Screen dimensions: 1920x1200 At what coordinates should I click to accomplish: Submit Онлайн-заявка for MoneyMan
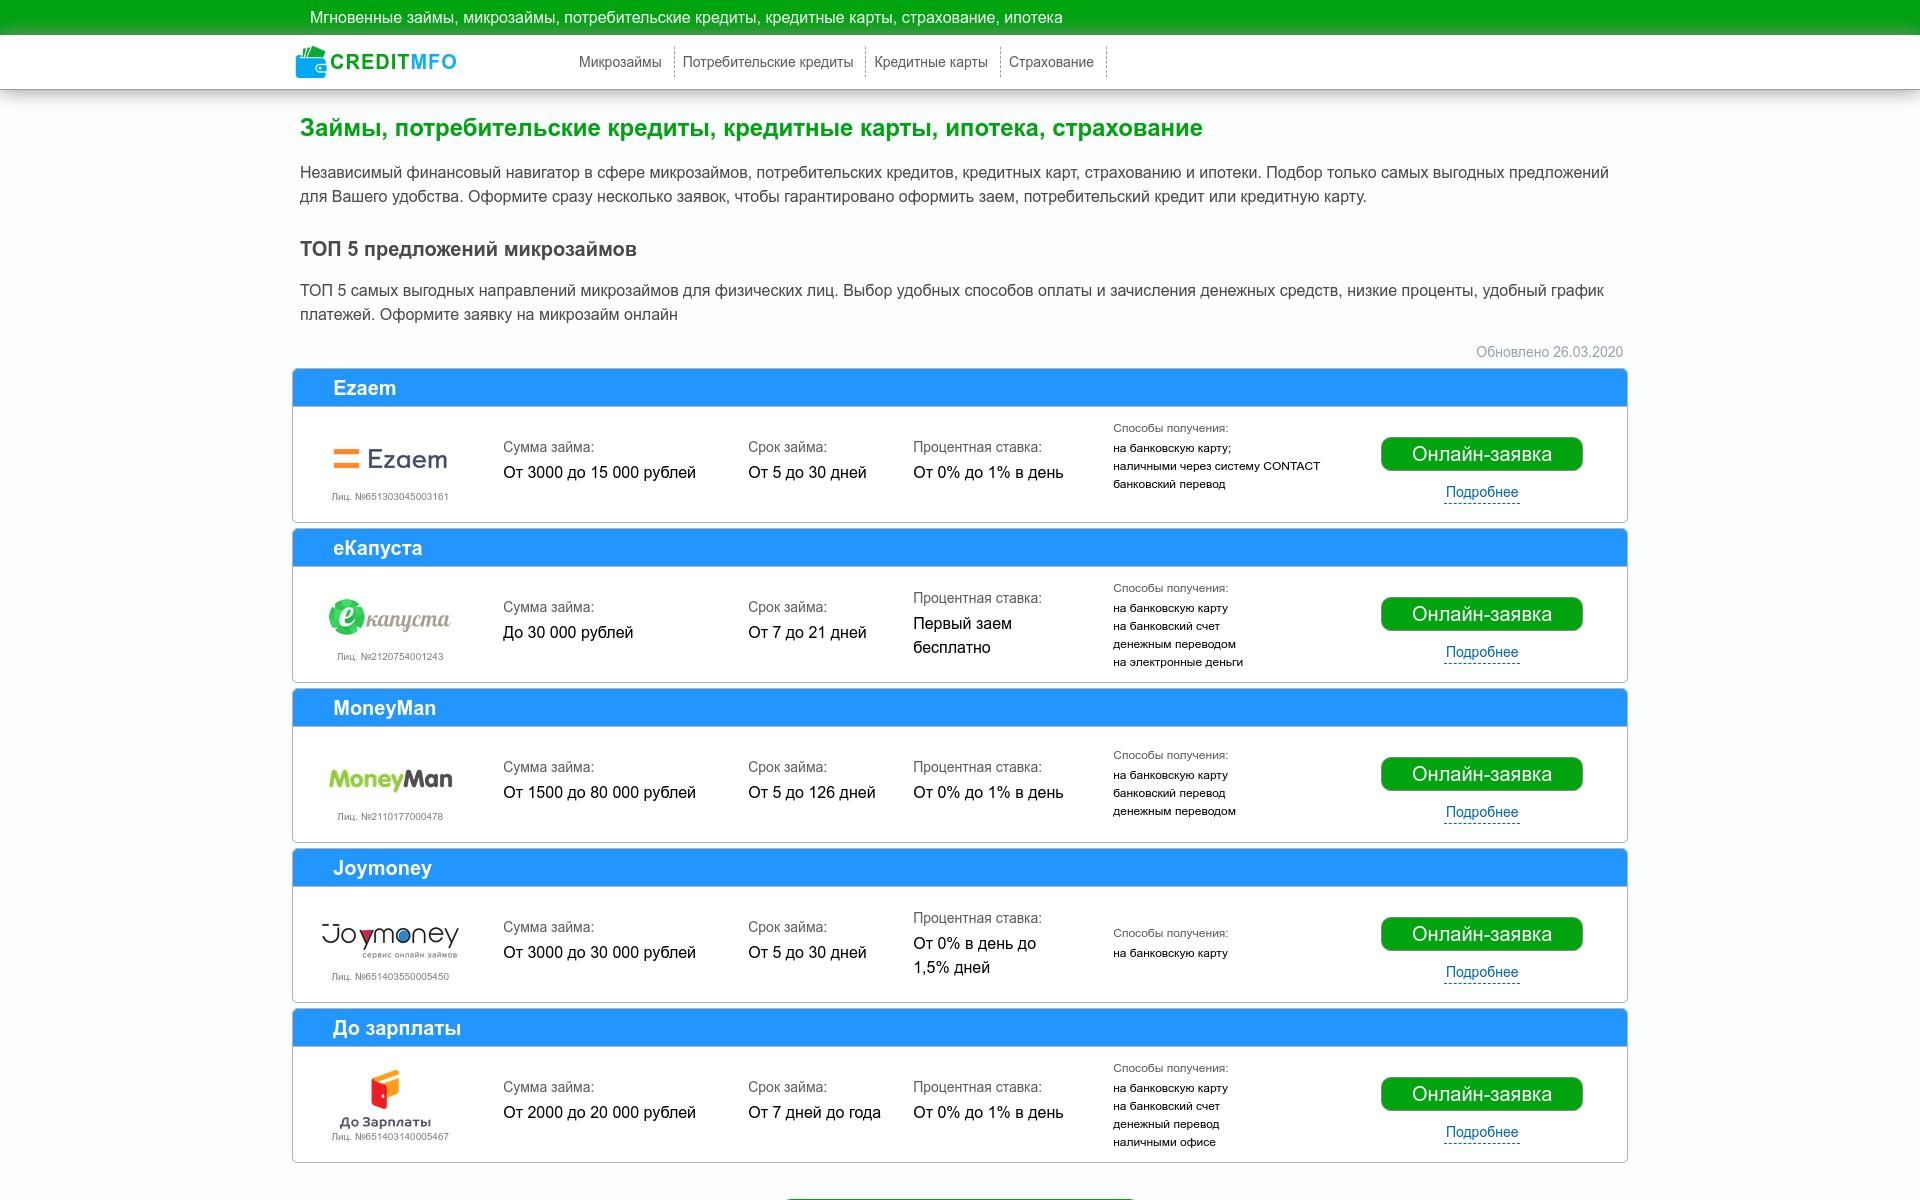[x=1481, y=774]
